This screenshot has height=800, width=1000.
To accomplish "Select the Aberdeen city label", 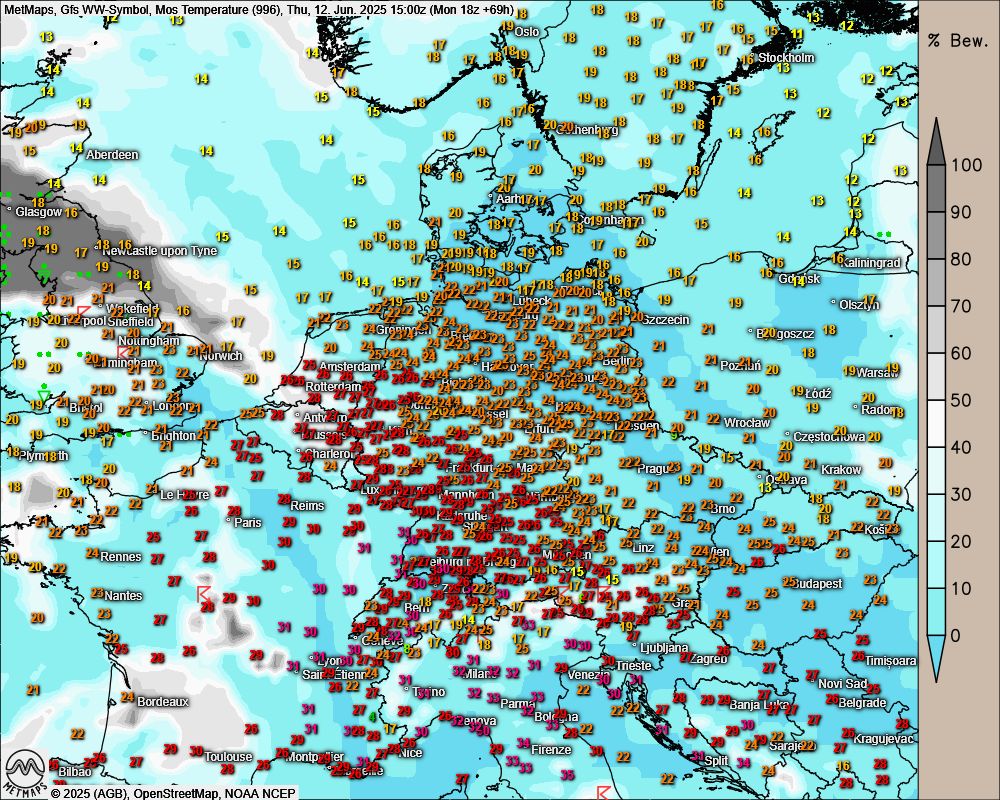I will pyautogui.click(x=112, y=155).
